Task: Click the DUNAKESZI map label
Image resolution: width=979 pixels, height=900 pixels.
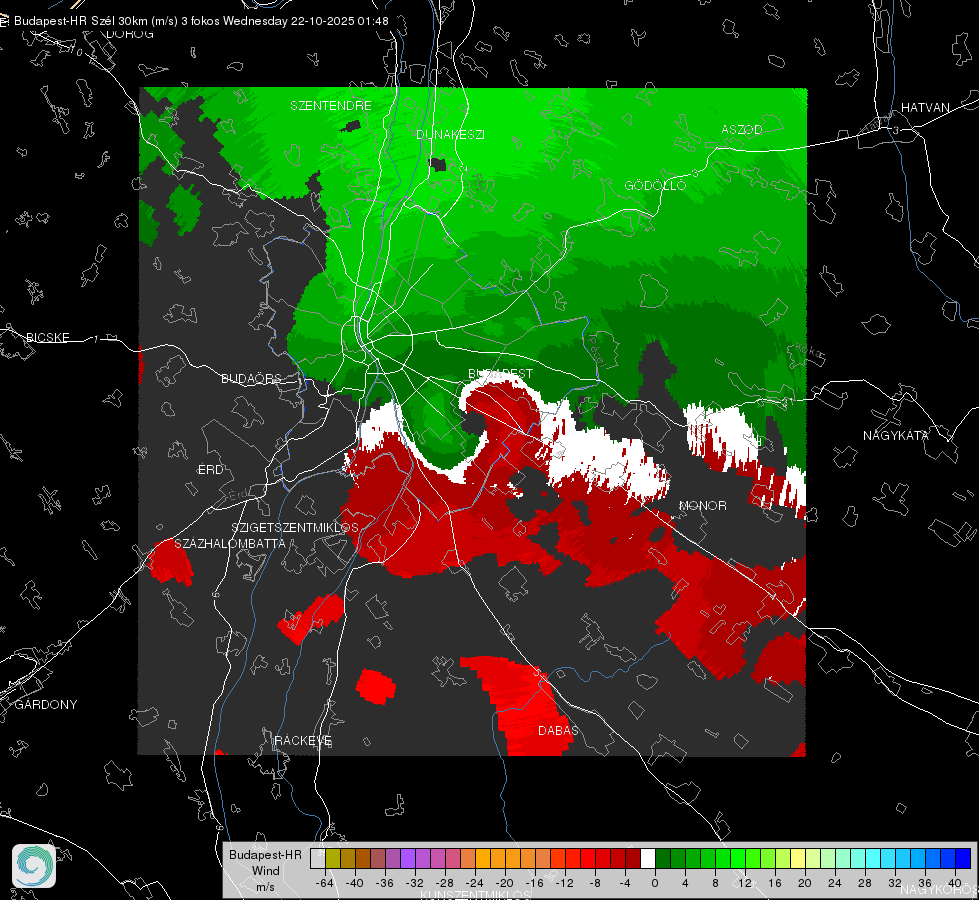Action: tap(450, 134)
